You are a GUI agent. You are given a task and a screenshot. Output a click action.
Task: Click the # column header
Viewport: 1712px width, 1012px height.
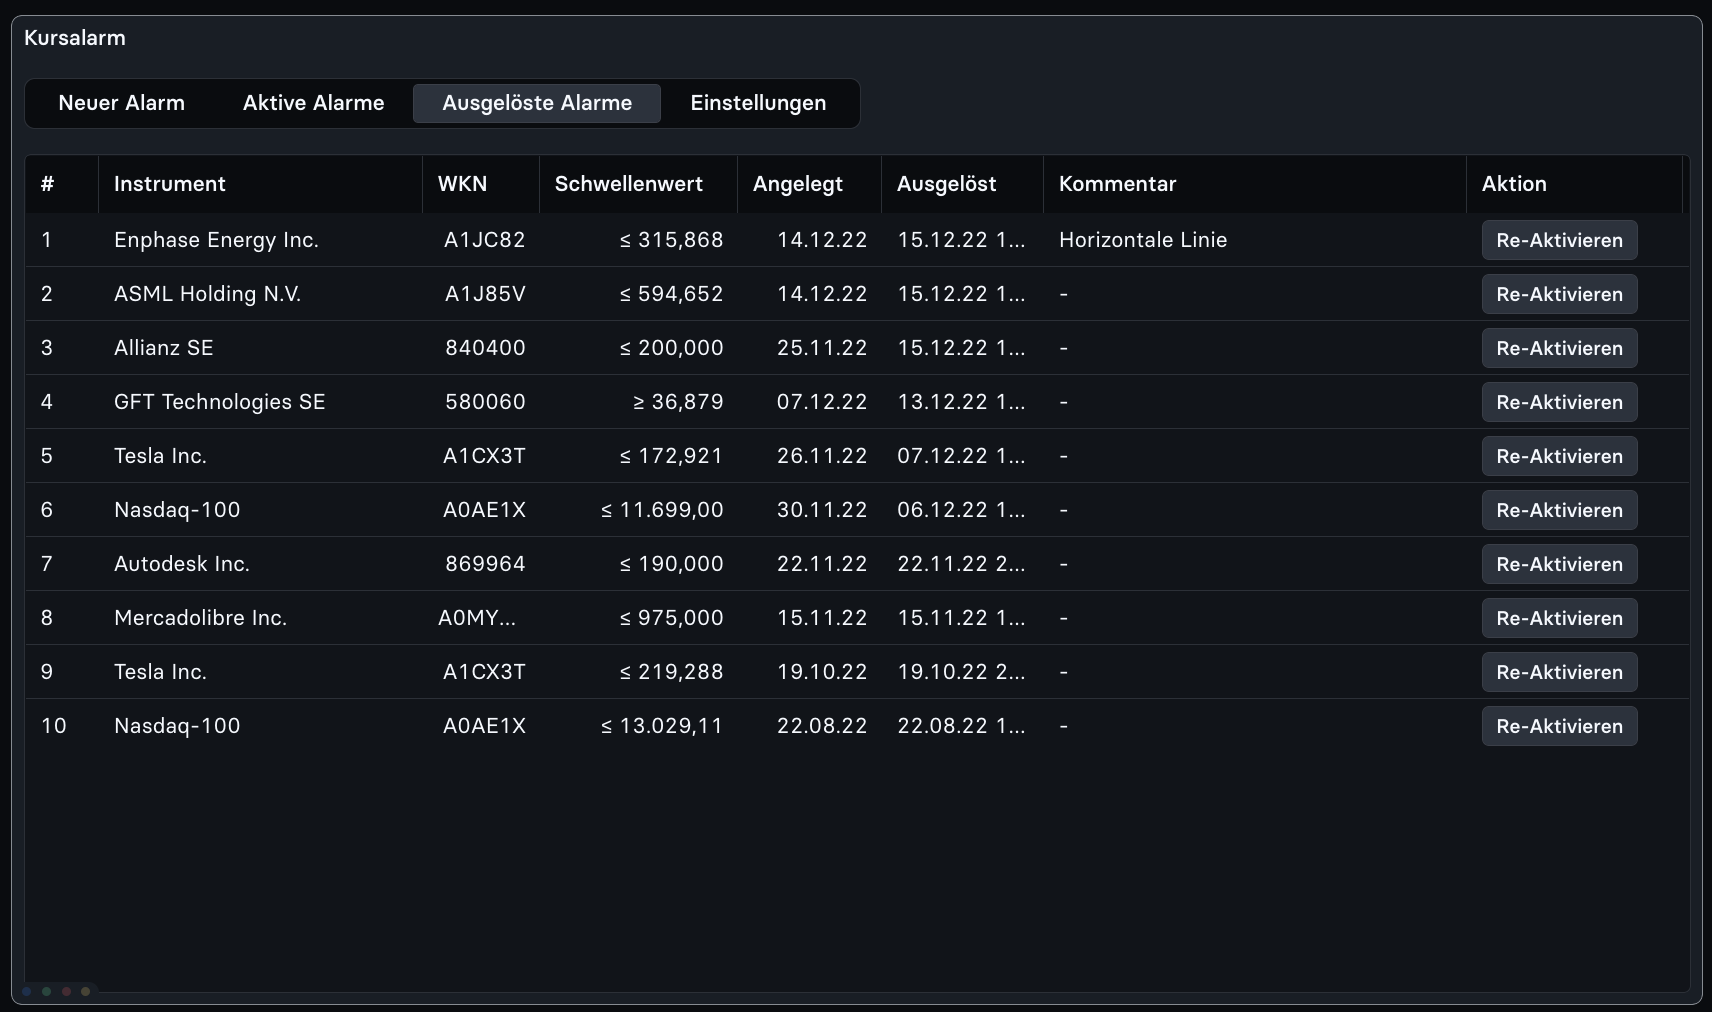point(62,184)
